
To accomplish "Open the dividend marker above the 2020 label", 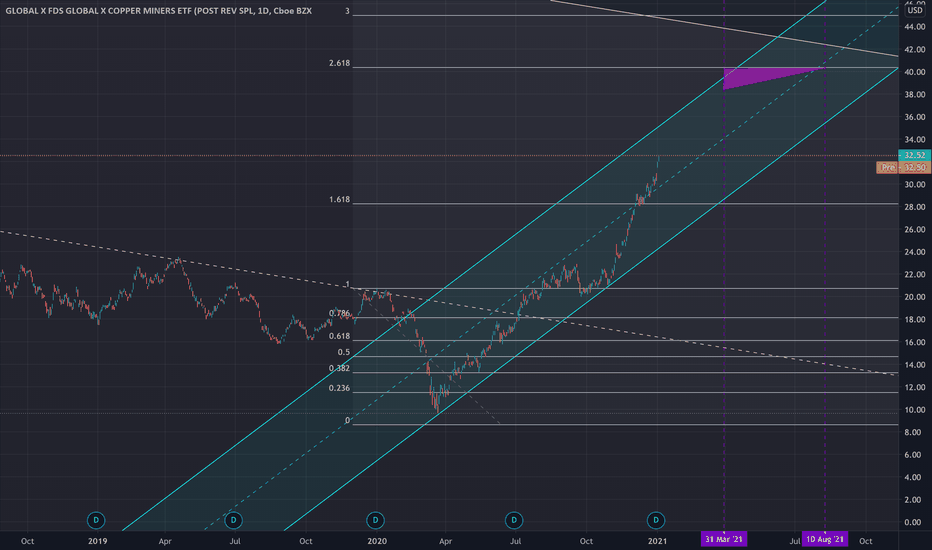I will click(x=375, y=520).
